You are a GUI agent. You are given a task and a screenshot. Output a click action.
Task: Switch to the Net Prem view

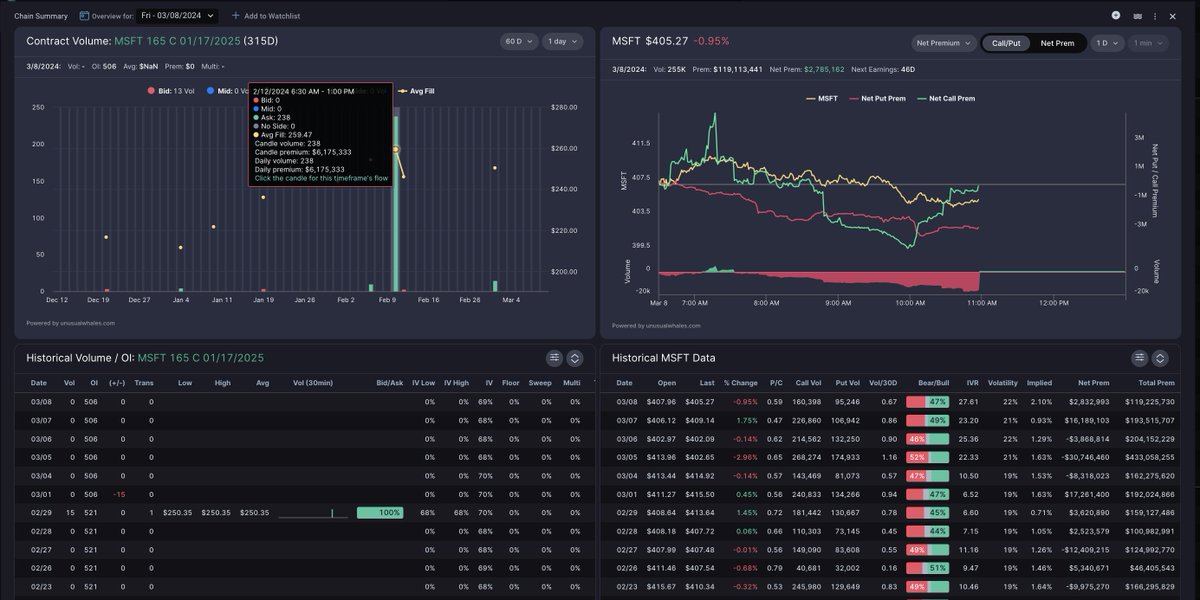(x=1057, y=43)
